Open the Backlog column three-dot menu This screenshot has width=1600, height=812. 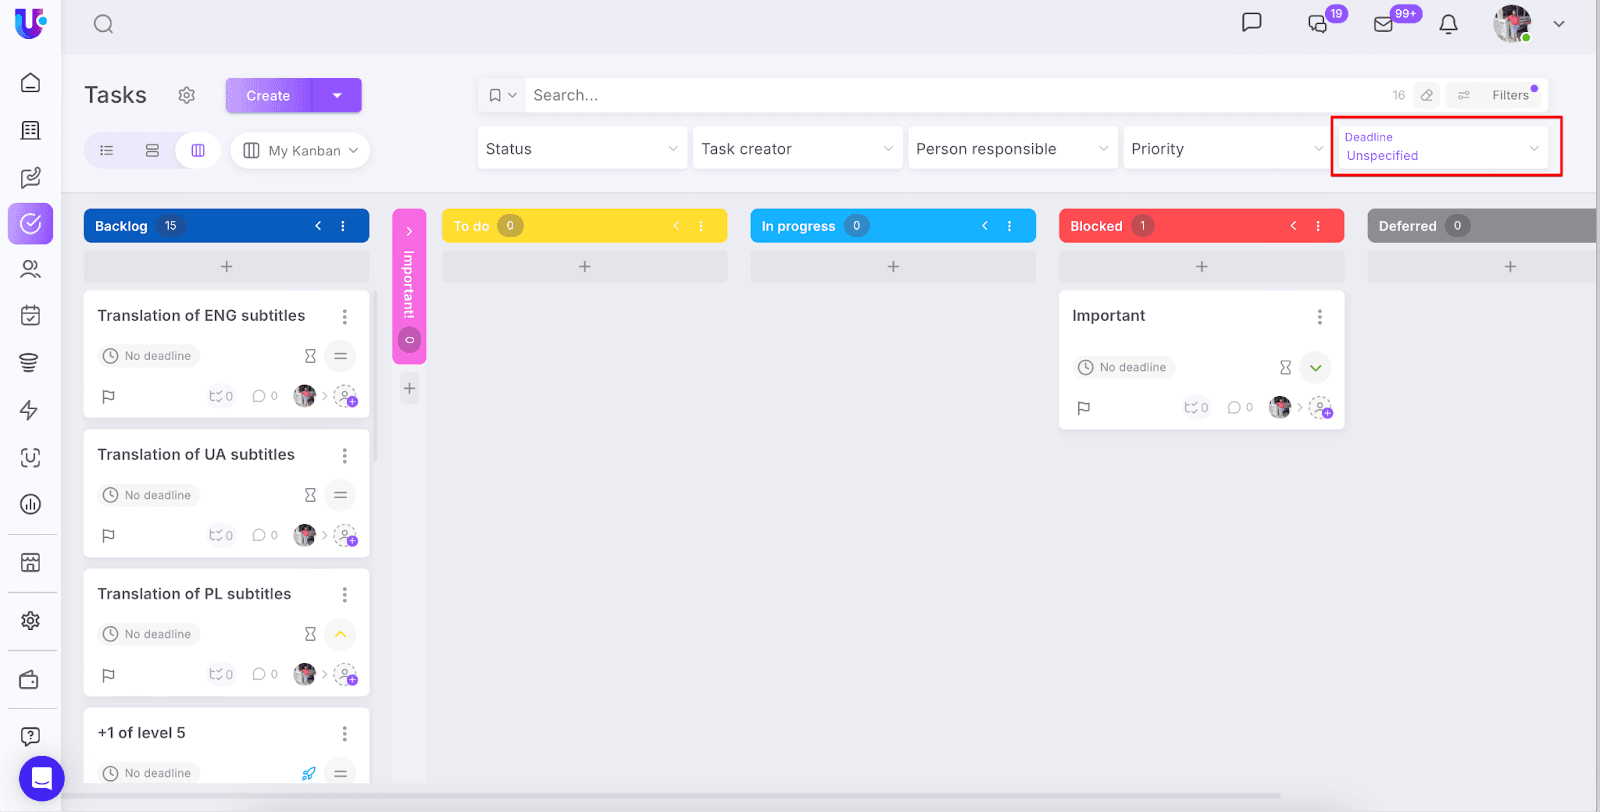coord(343,226)
